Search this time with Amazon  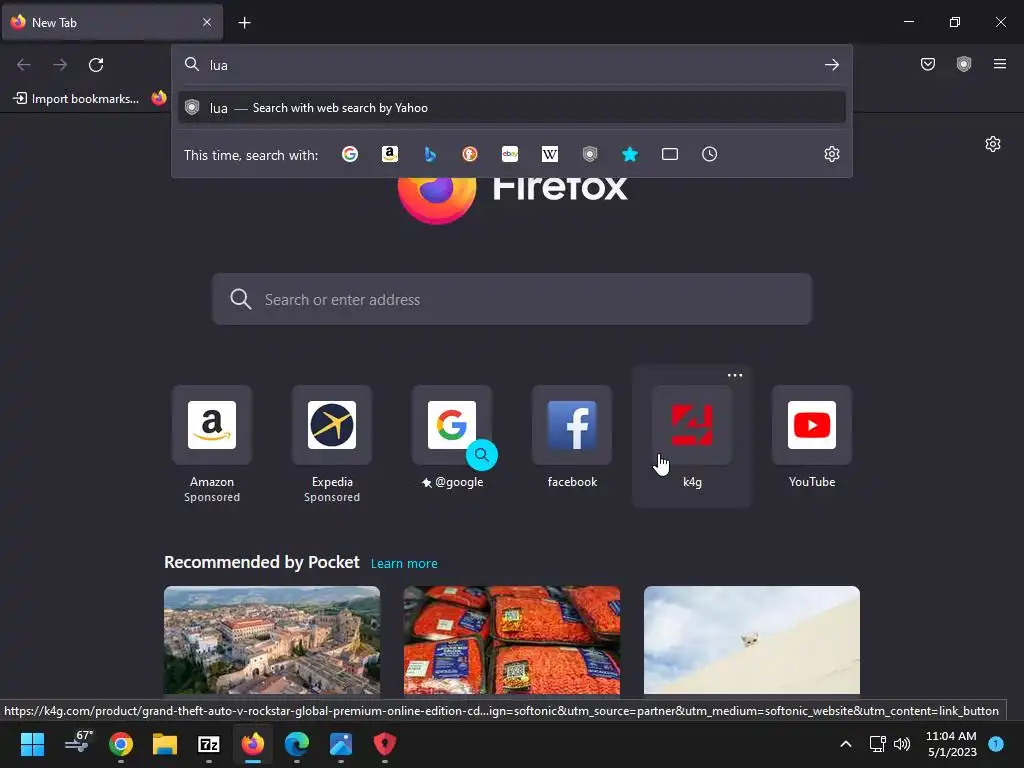tap(390, 154)
